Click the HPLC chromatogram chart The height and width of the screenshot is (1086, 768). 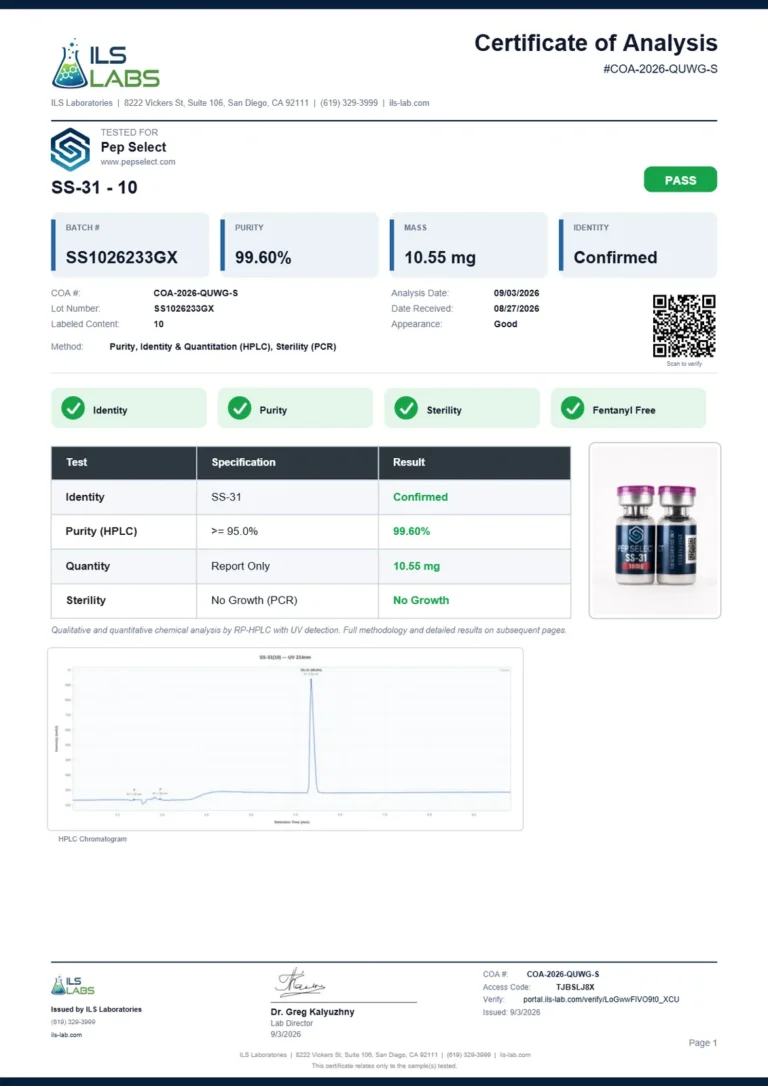285,739
